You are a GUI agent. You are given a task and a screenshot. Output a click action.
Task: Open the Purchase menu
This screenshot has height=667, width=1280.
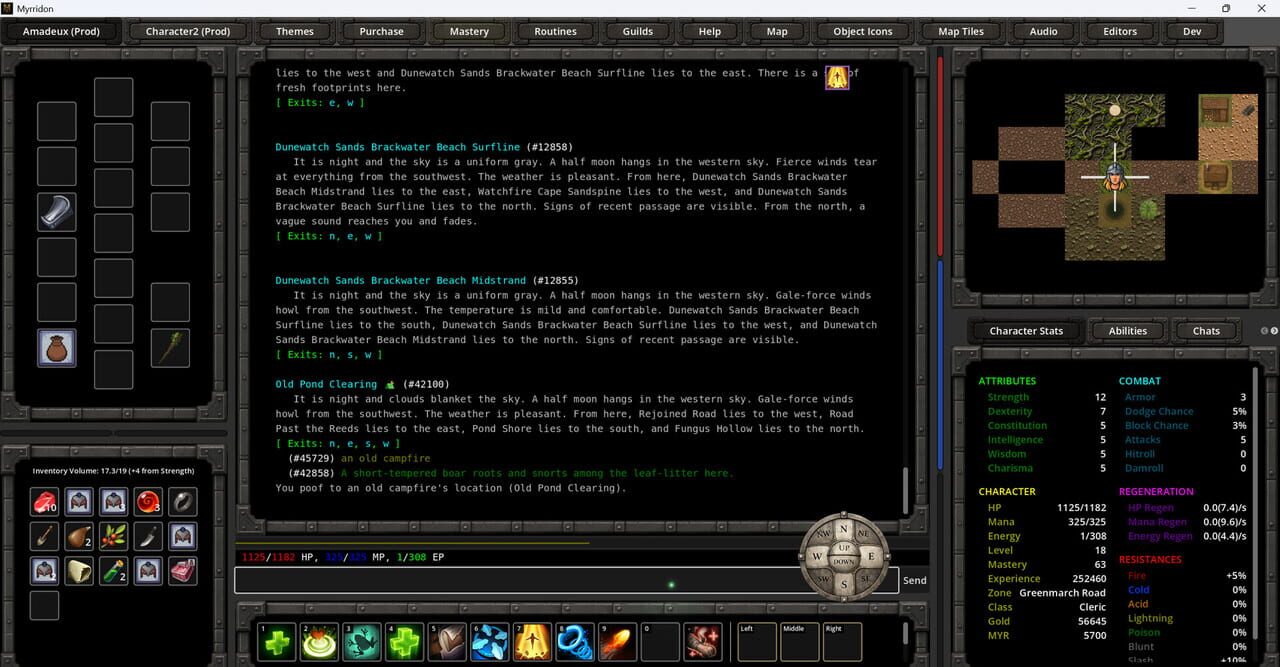(382, 31)
